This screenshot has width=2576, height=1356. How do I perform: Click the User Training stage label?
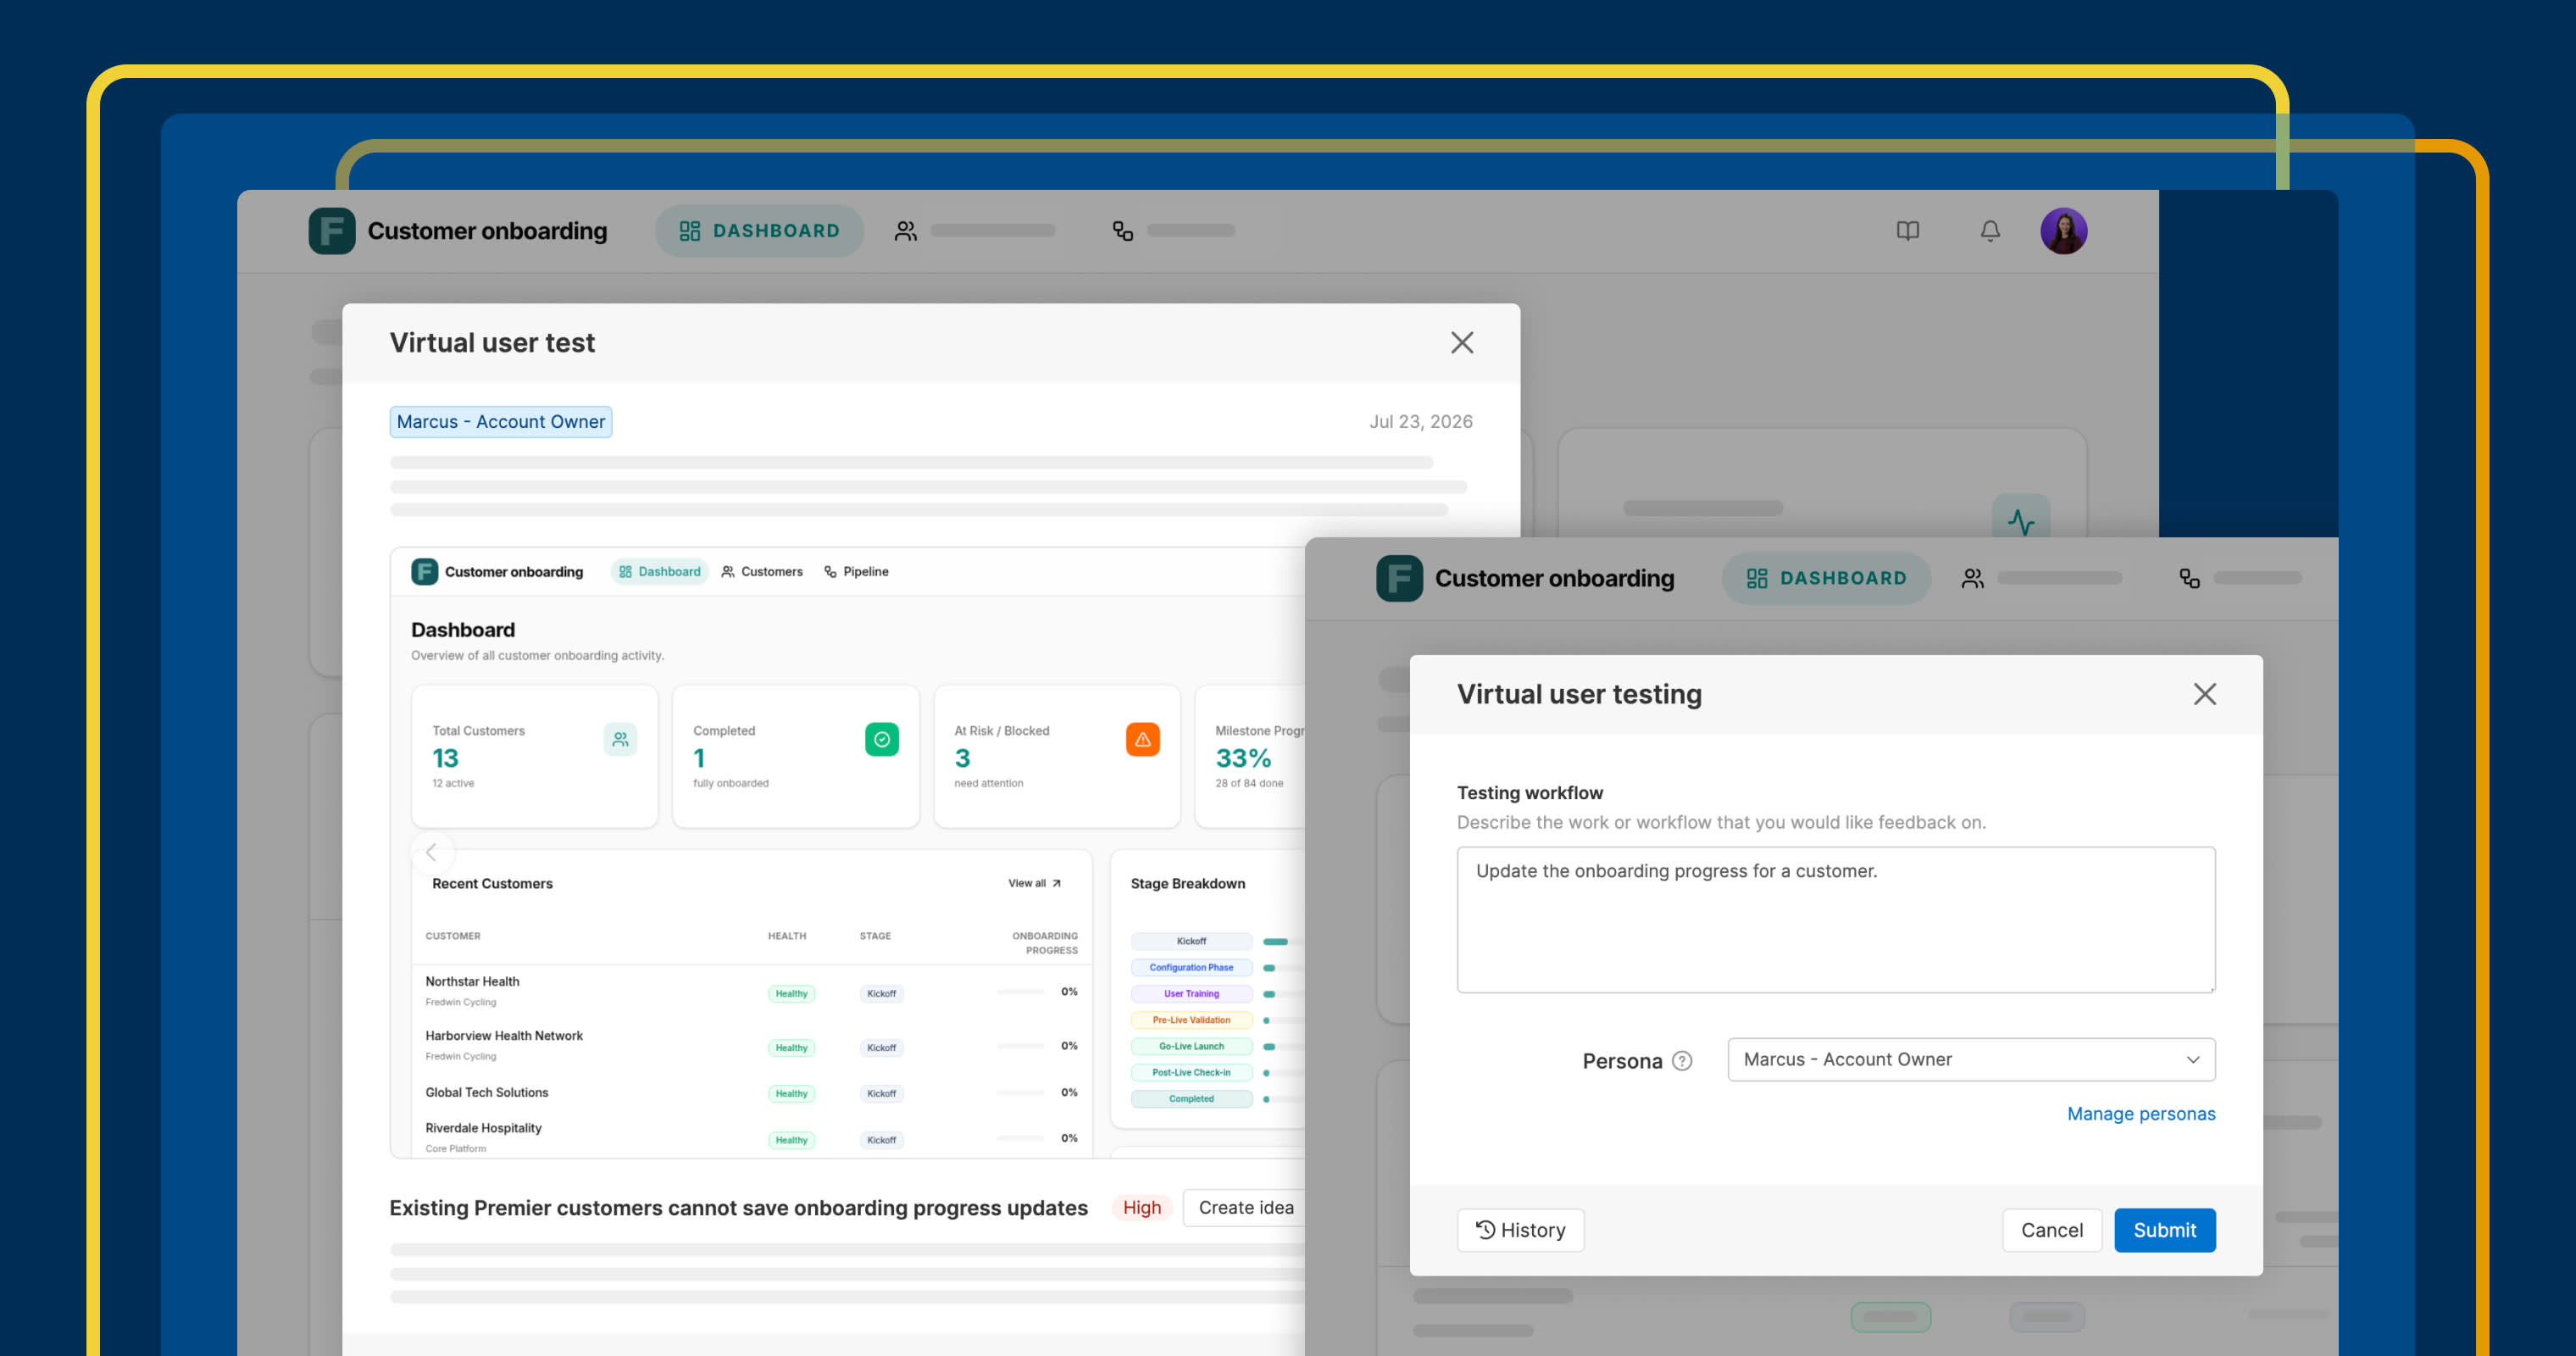click(1191, 994)
